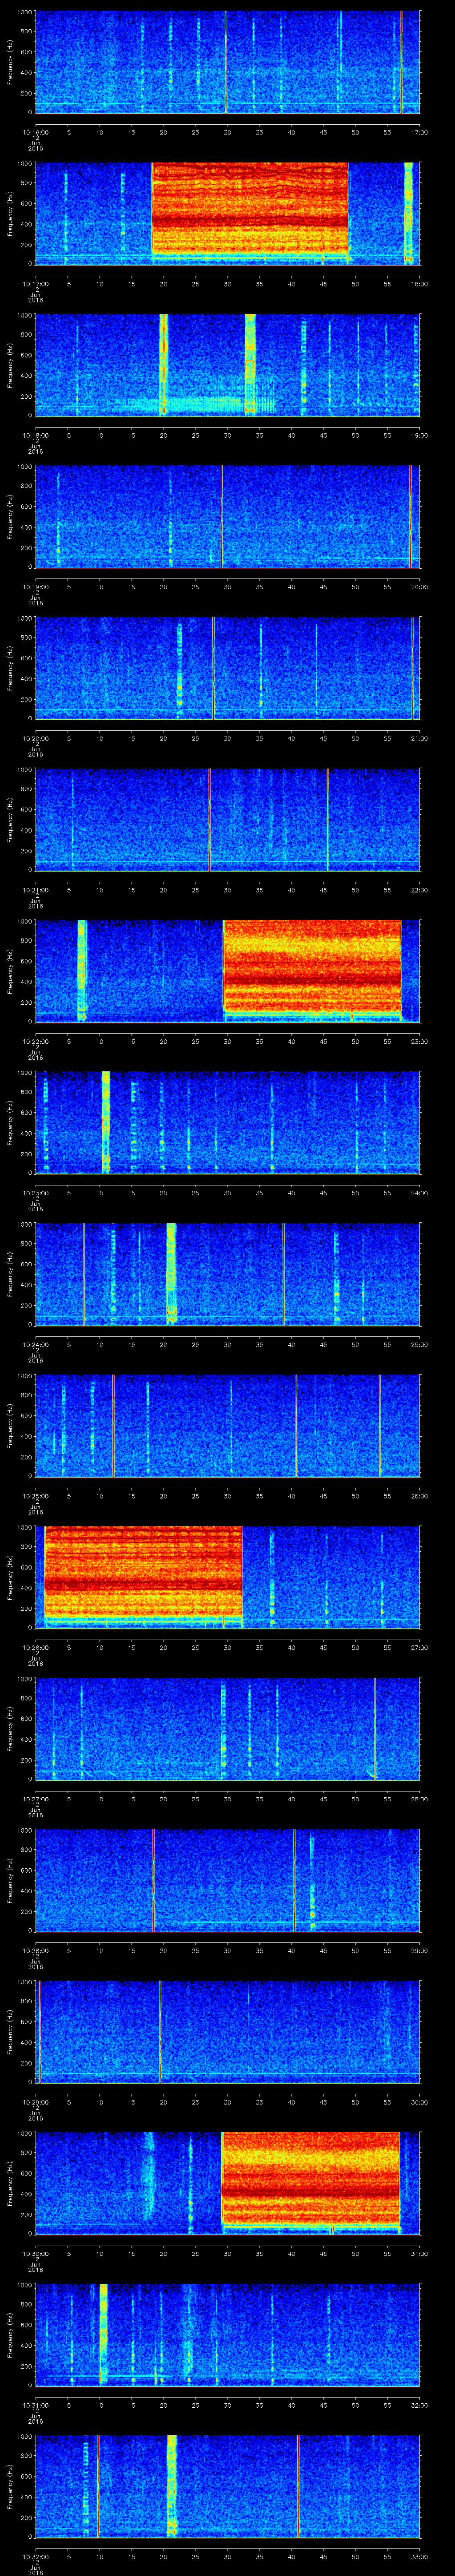Screen dimensions: 455x2576
Task: Select the spectrogram panel starting at 10:18:00
Action: (228, 365)
